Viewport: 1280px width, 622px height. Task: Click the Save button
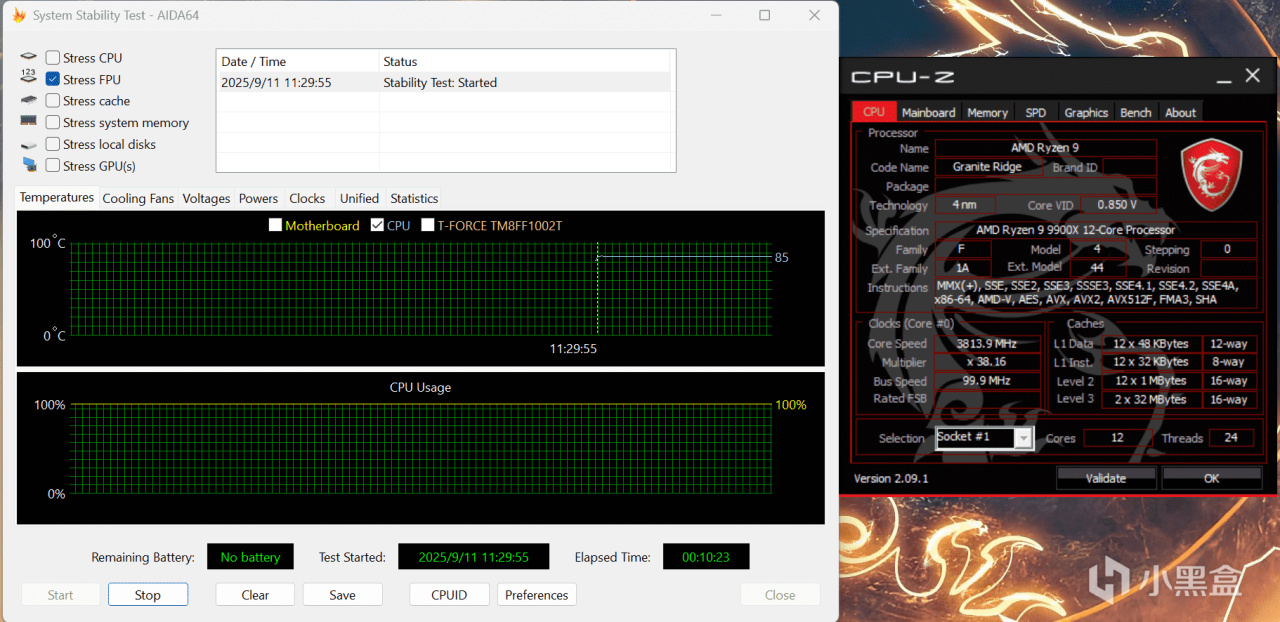(342, 595)
